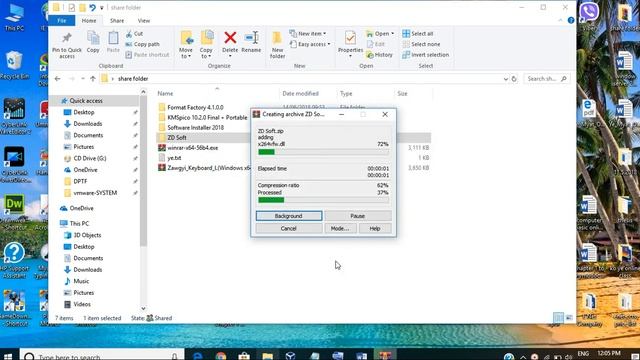Image resolution: width=640 pixels, height=360 pixels.
Task: Click the Search share folder box
Action: coord(547,79)
